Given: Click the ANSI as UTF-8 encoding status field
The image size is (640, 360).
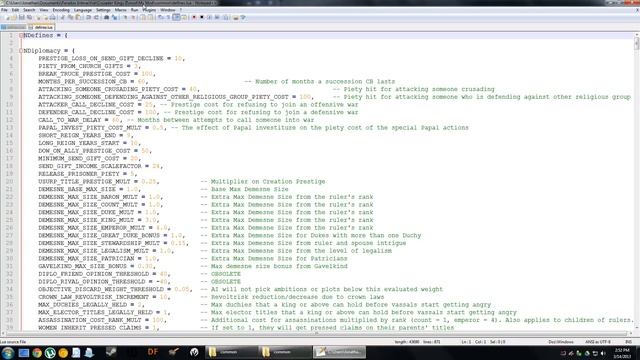Looking at the screenshot, I should pyautogui.click(x=598, y=342).
